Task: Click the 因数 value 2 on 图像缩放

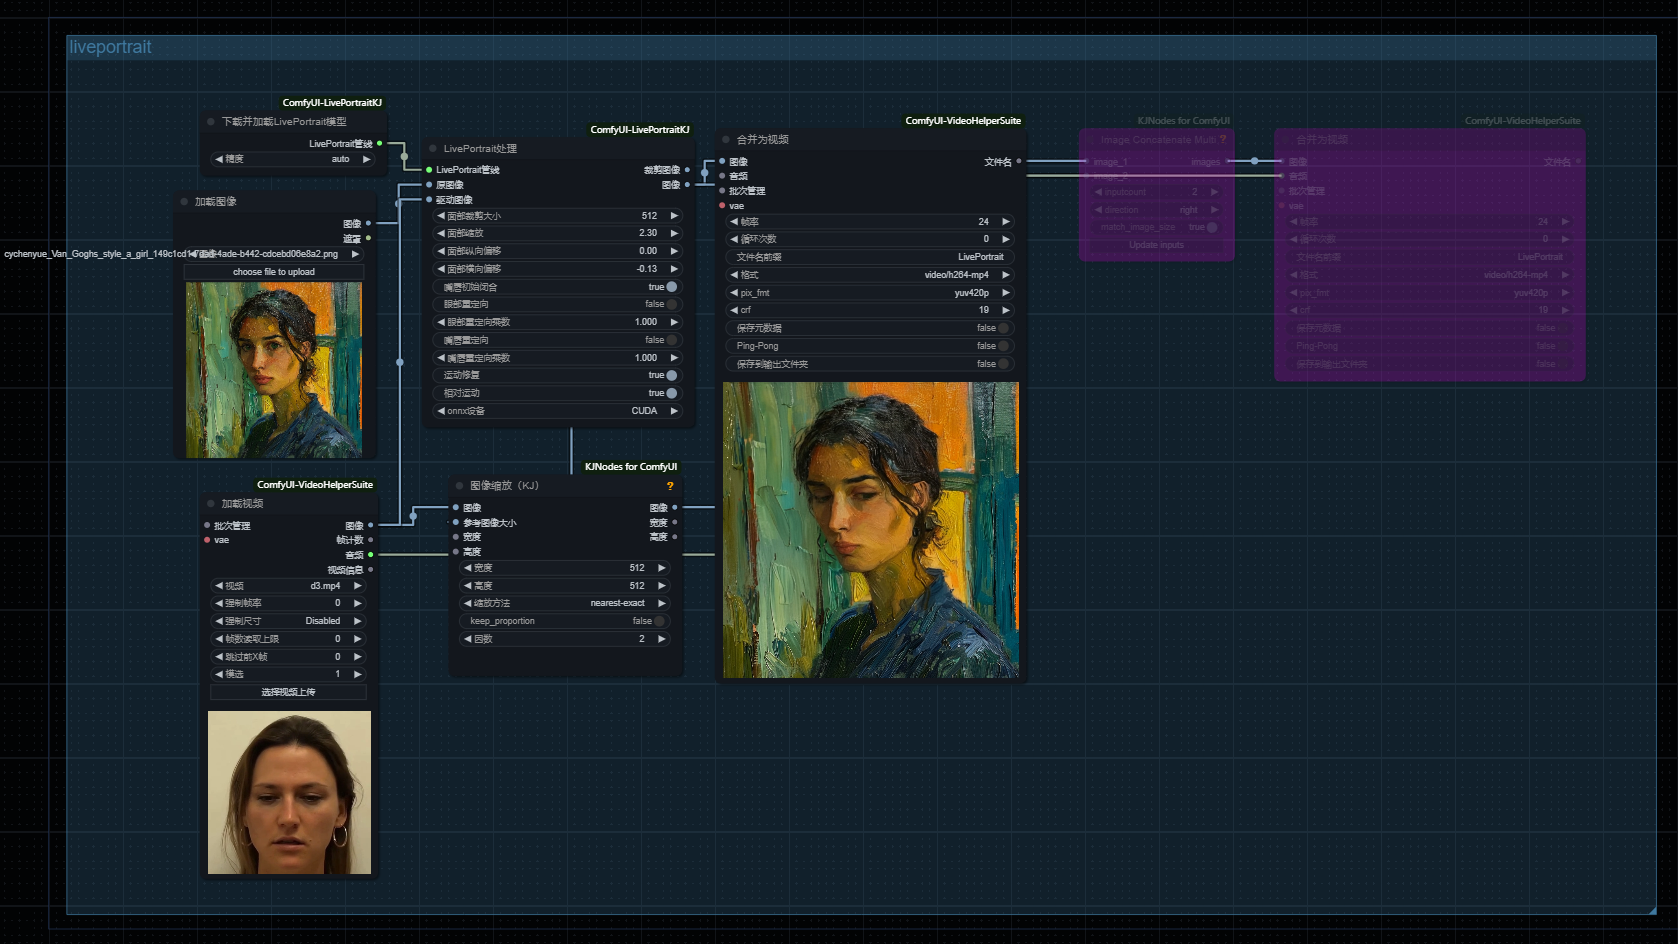Action: pos(642,639)
